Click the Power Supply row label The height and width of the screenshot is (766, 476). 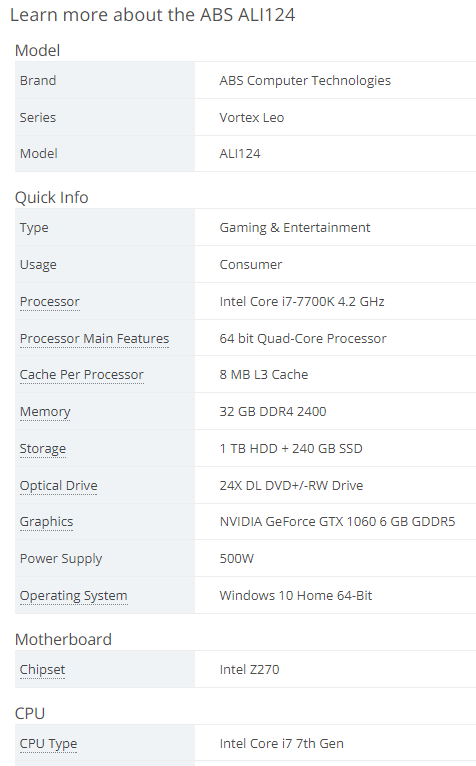tap(61, 559)
